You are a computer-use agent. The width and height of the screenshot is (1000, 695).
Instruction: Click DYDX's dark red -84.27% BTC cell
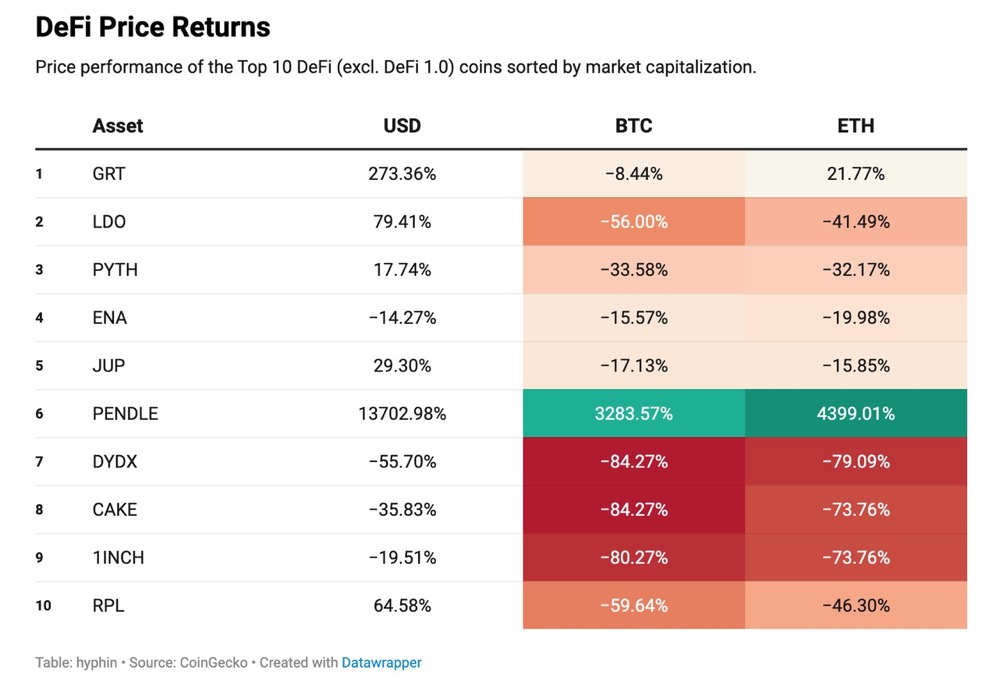[x=633, y=462]
